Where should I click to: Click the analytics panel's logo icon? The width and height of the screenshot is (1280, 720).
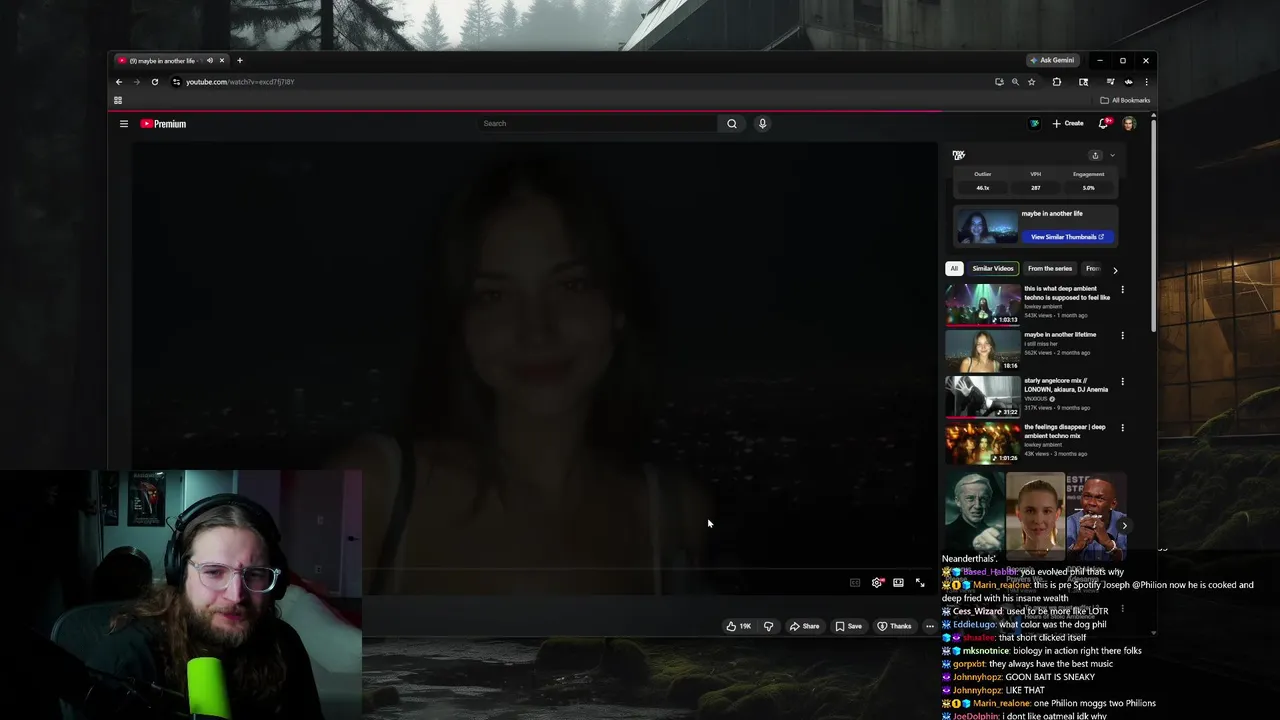958,155
